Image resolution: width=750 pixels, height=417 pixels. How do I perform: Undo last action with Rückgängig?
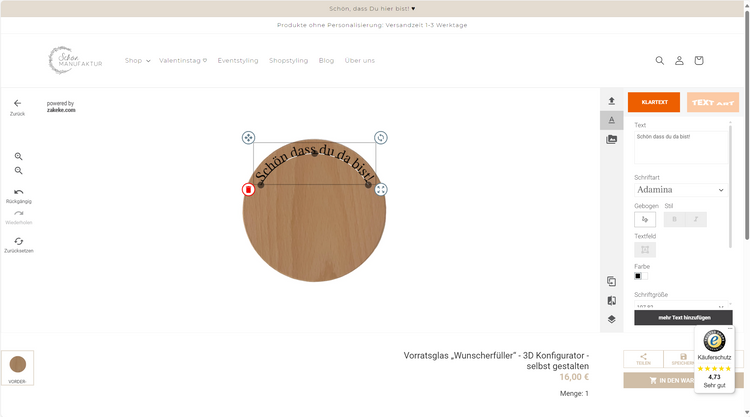[x=18, y=195]
